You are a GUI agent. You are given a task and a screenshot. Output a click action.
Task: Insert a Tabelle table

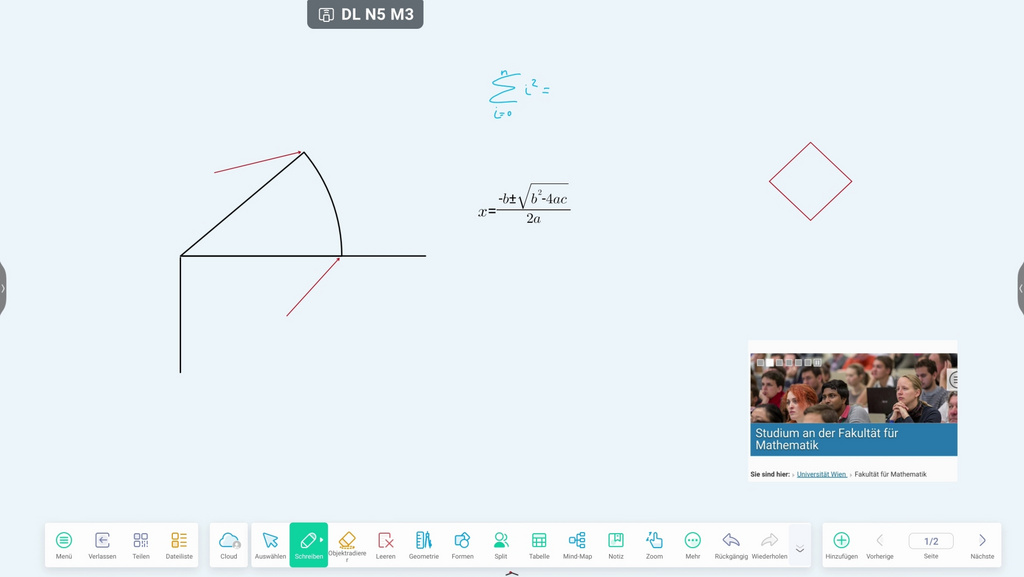539,545
